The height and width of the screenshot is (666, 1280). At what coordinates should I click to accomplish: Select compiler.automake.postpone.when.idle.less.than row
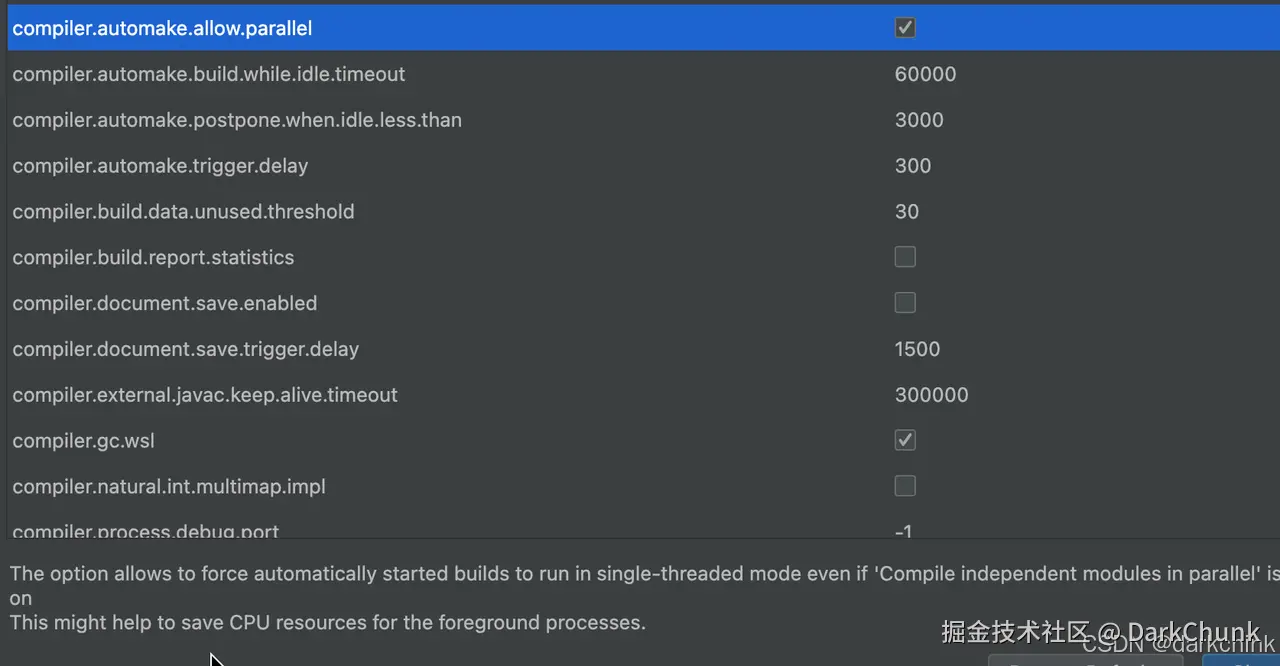237,120
